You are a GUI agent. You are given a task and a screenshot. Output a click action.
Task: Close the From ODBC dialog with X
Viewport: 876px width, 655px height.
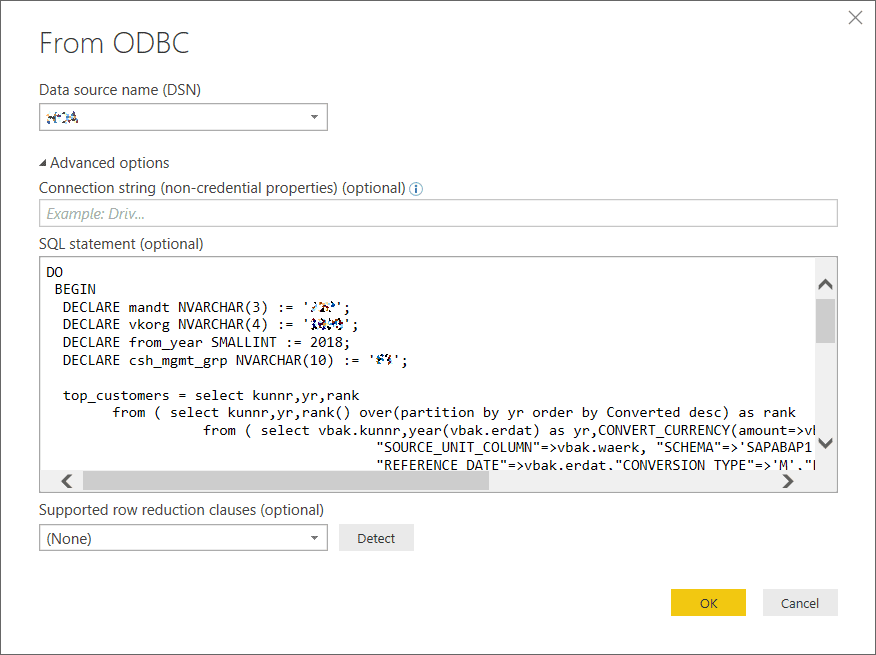pyautogui.click(x=855, y=18)
